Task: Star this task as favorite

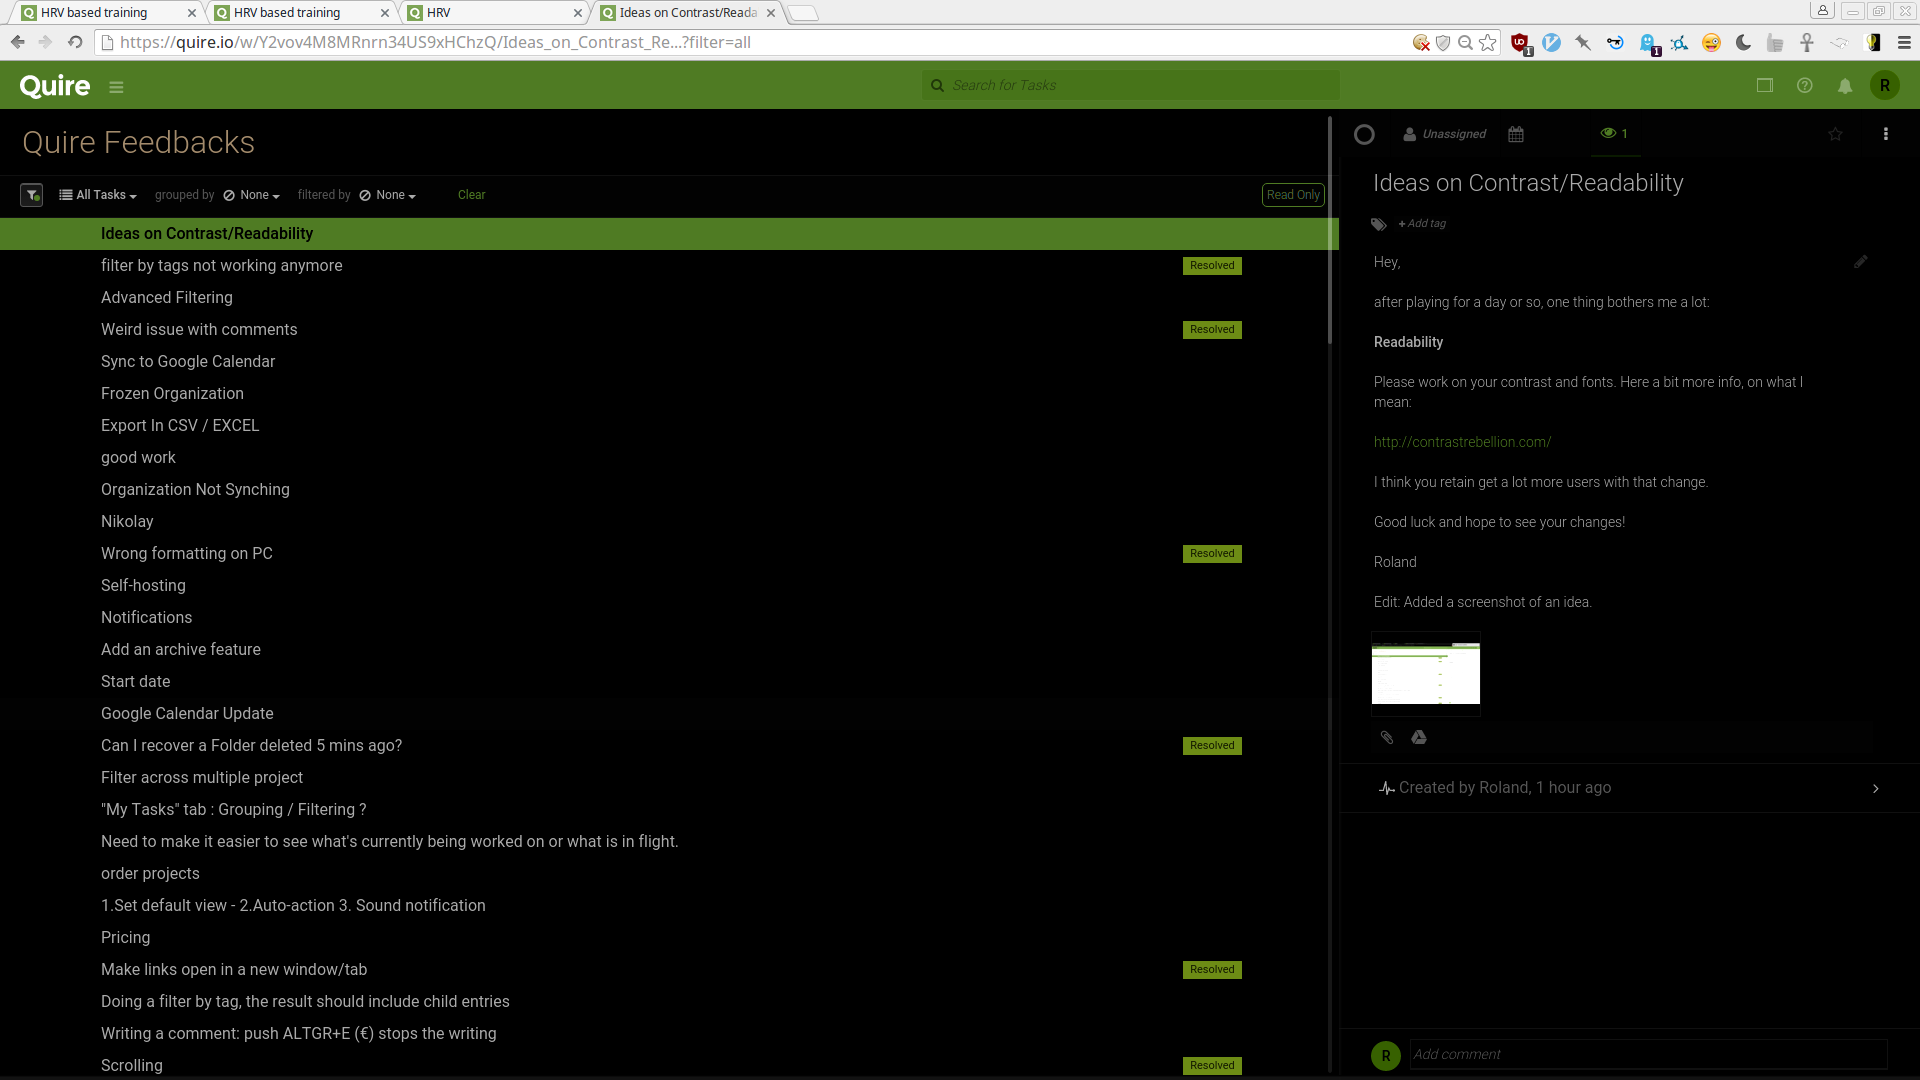Action: point(1835,134)
